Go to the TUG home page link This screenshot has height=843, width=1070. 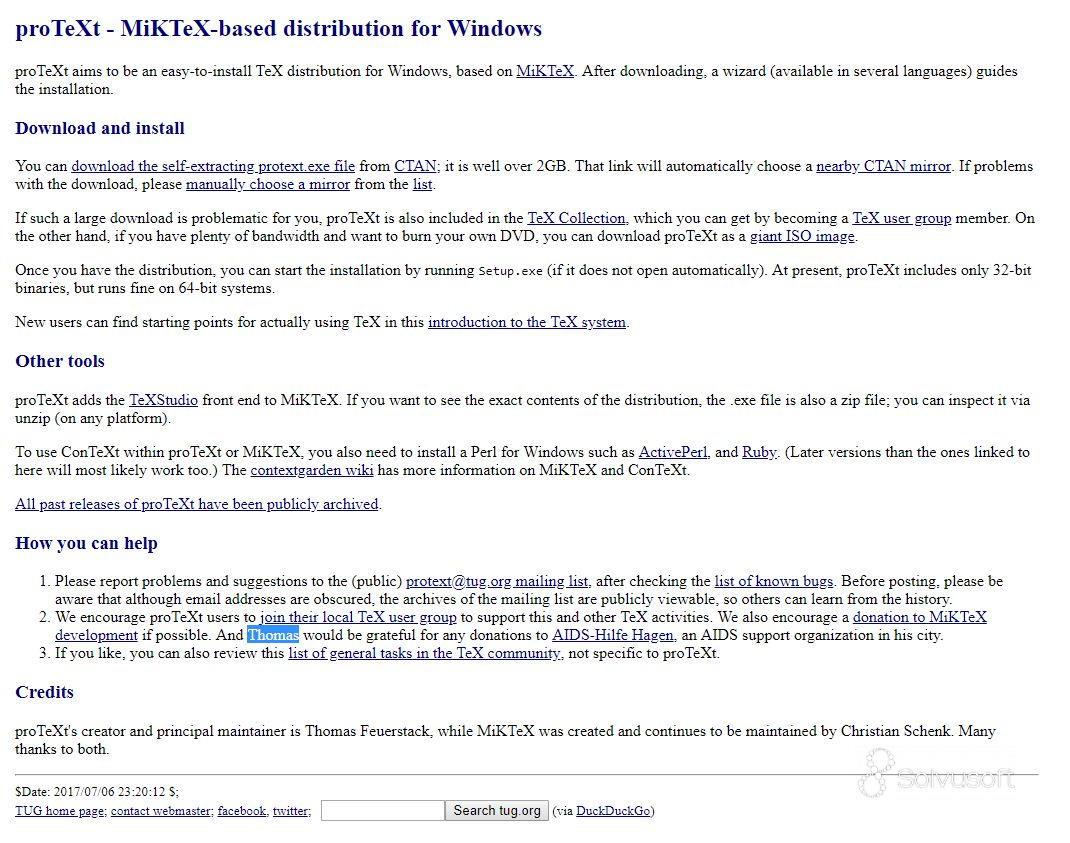tap(60, 811)
